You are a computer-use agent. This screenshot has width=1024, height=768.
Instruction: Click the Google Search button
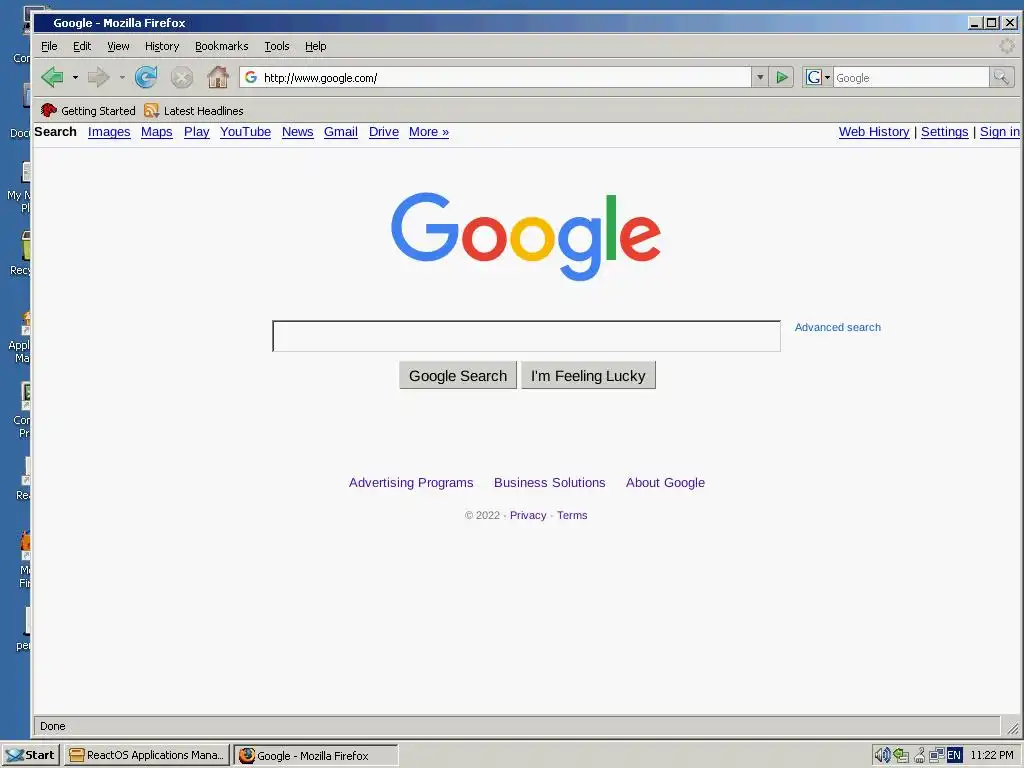(458, 376)
